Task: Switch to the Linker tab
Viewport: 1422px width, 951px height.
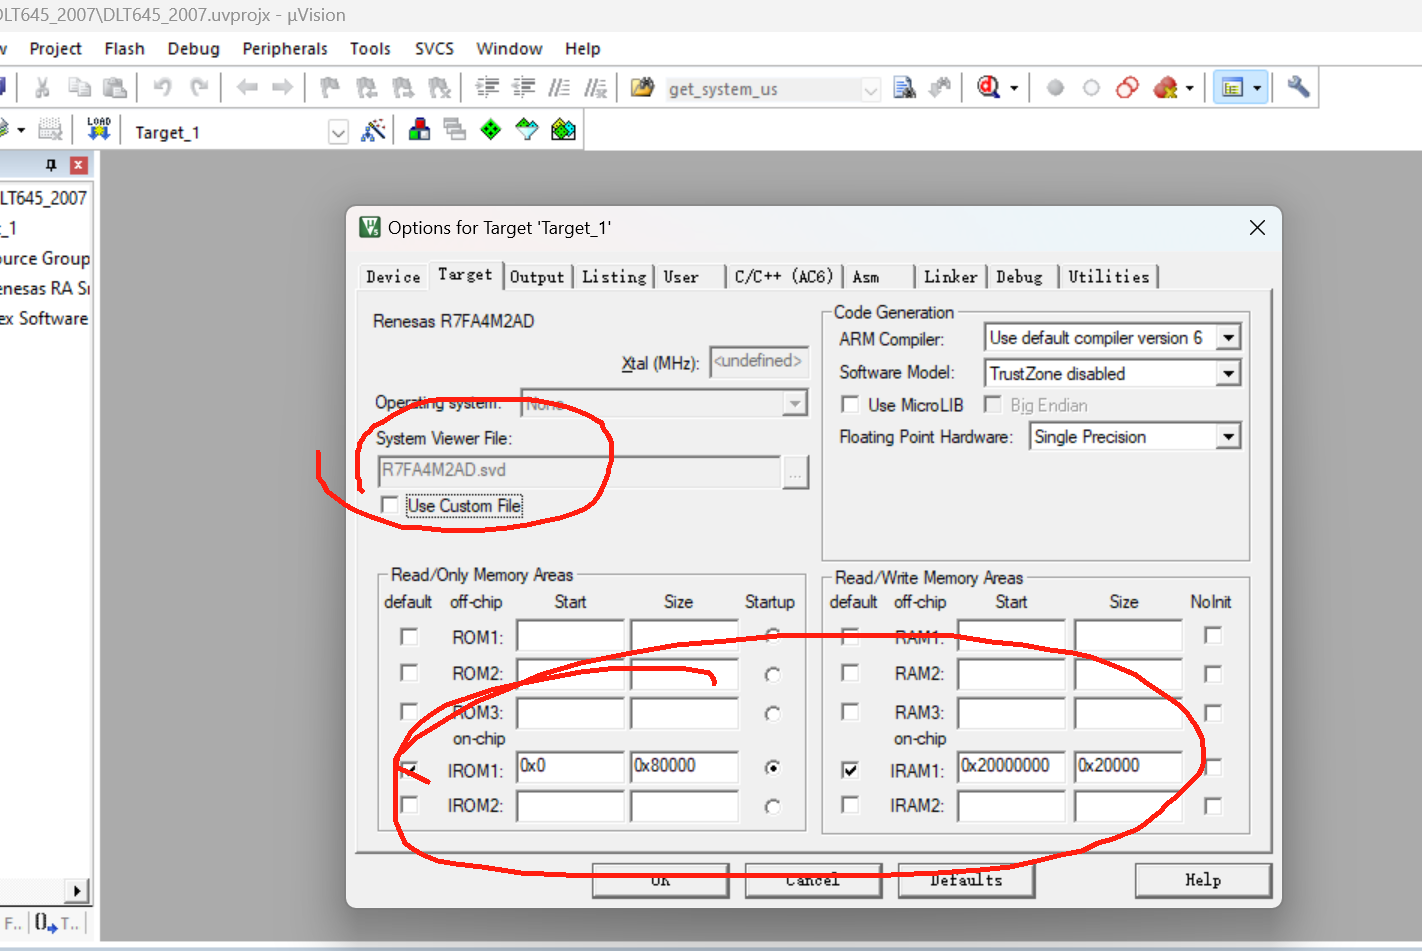Action: tap(950, 277)
